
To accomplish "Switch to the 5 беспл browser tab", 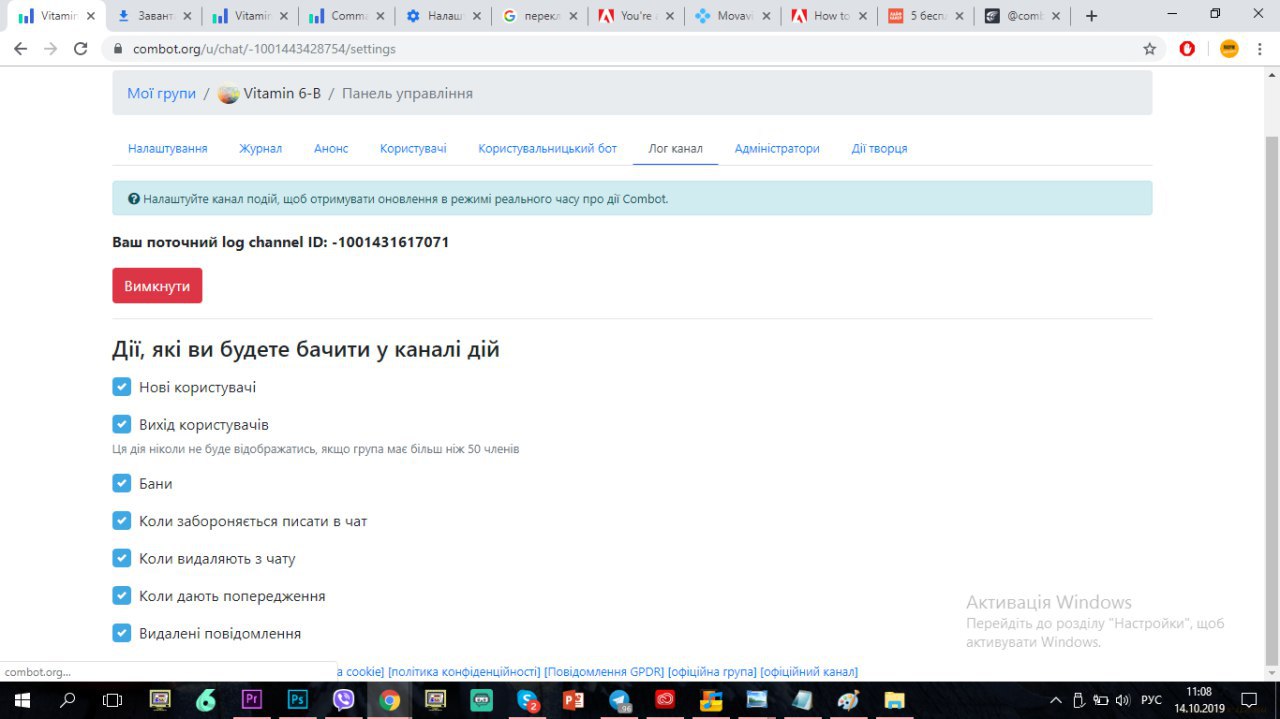I will pos(927,16).
